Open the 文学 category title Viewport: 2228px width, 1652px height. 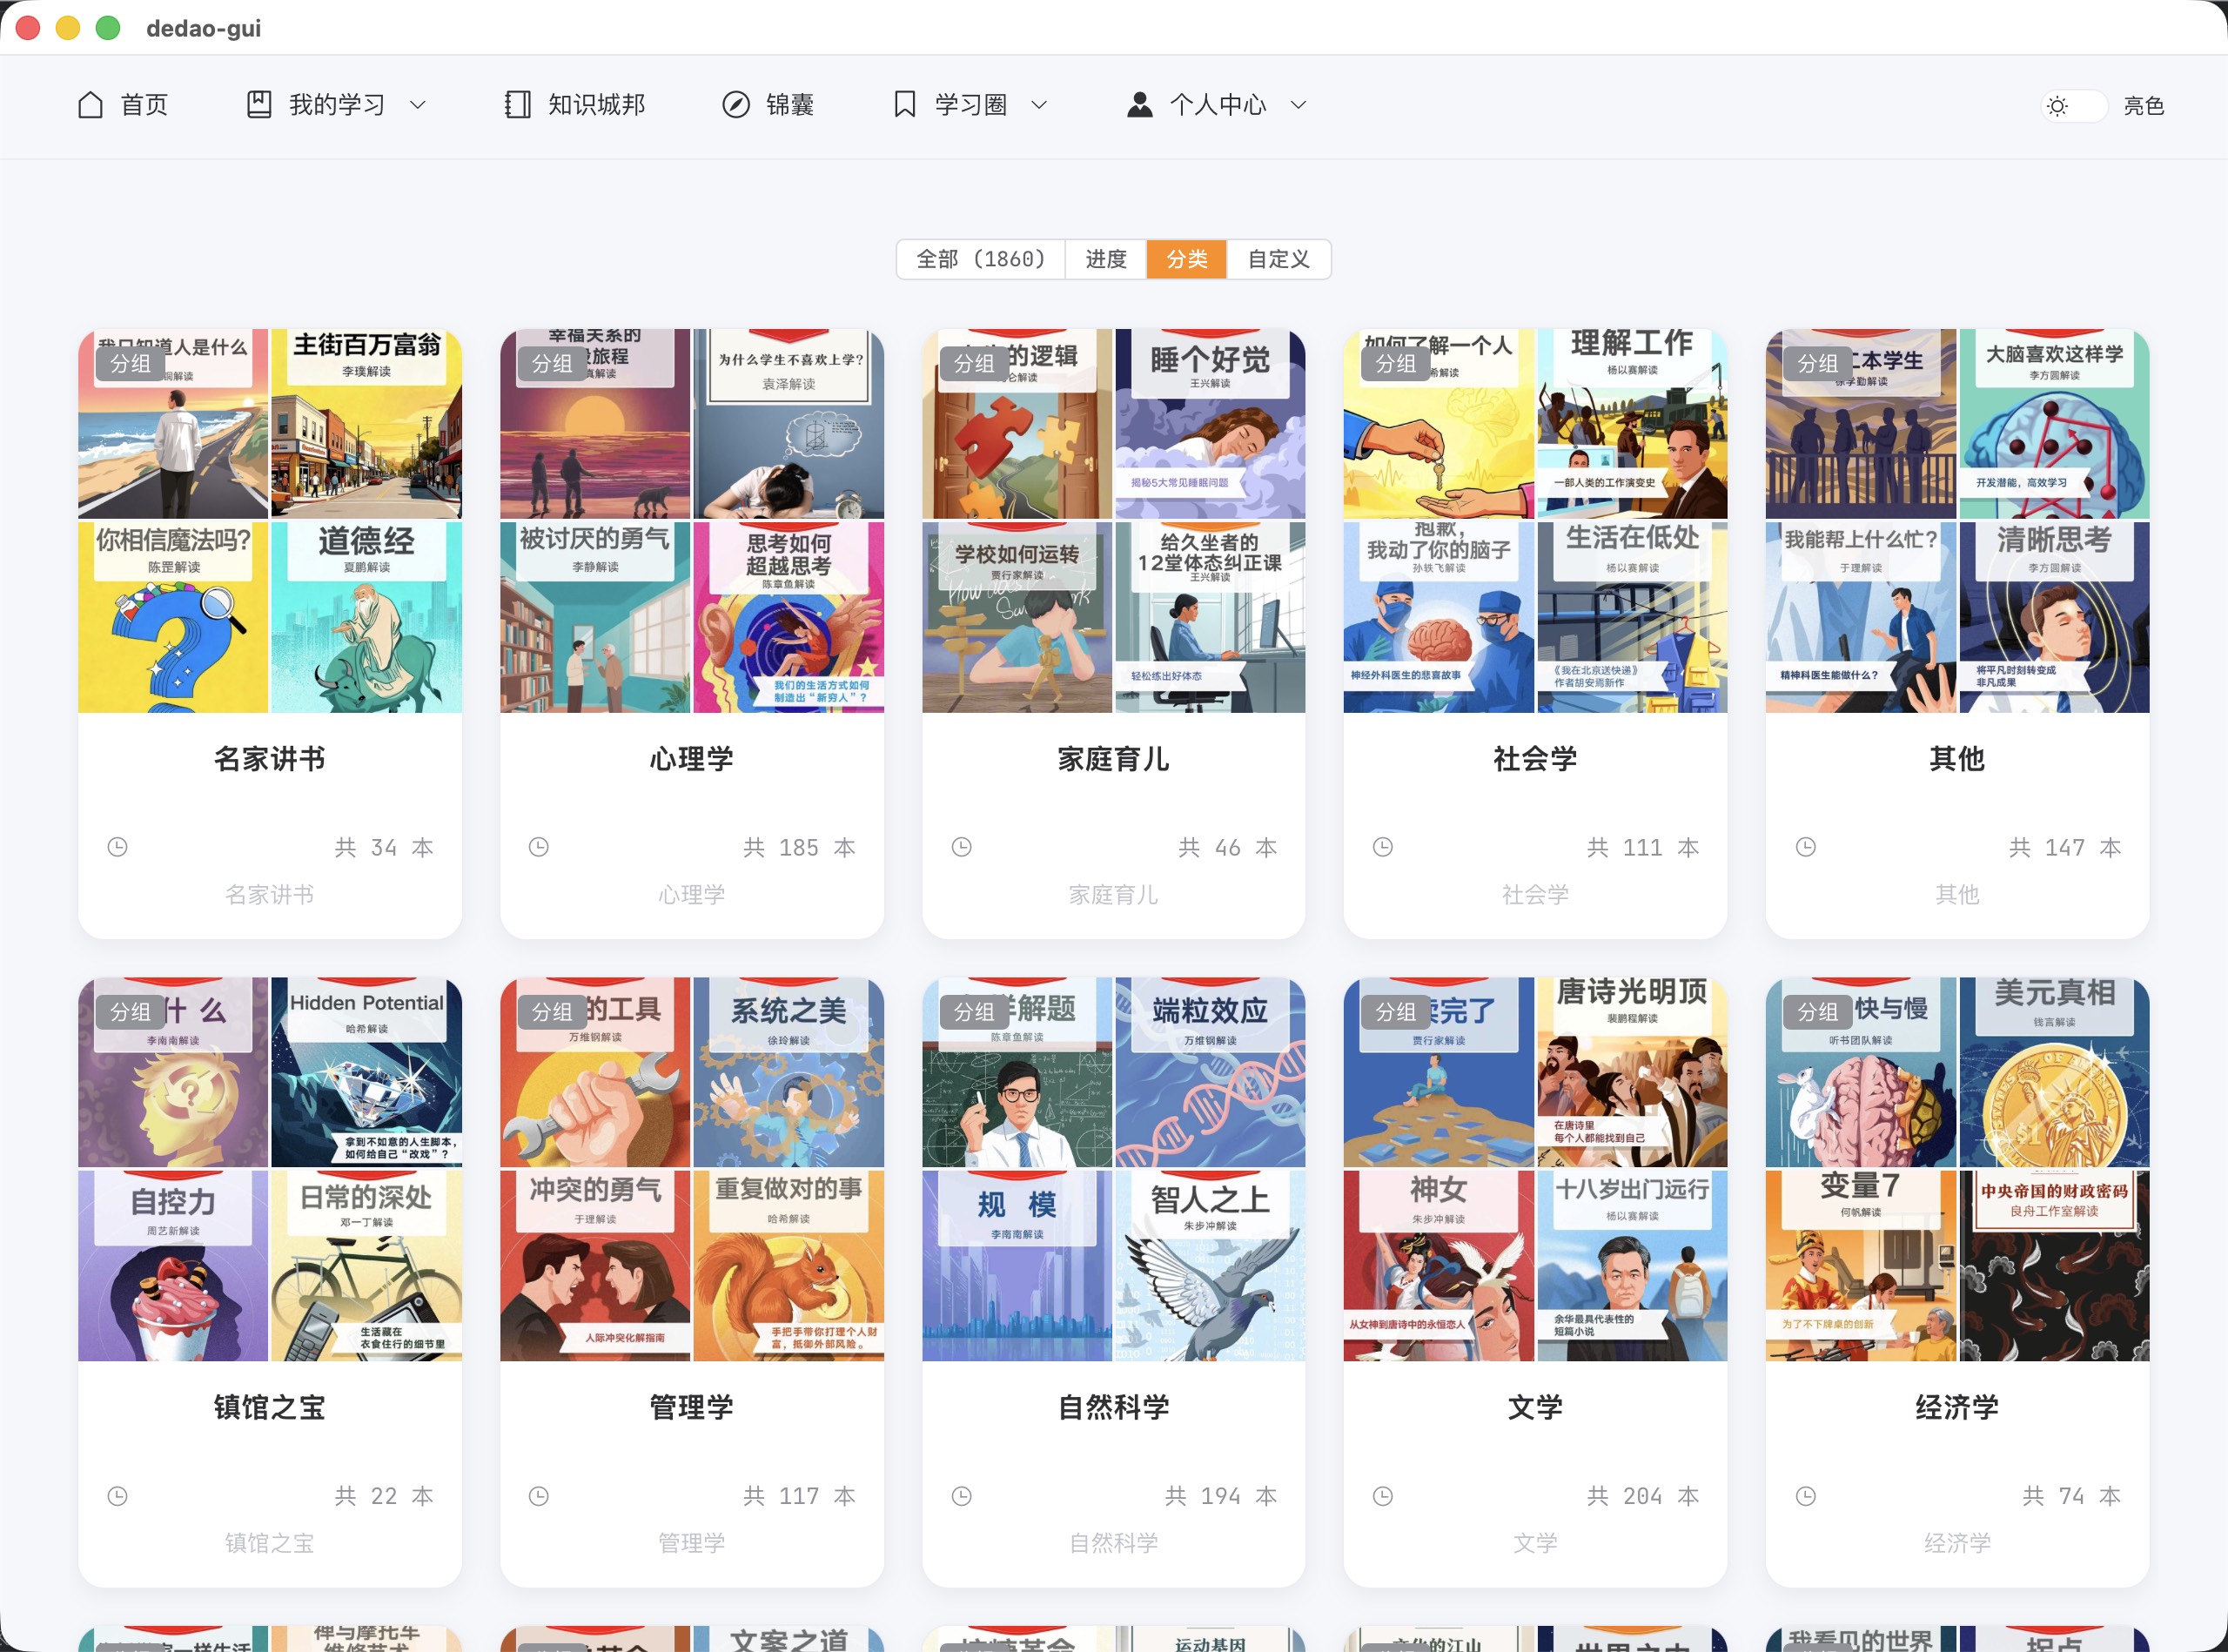[x=1536, y=1407]
